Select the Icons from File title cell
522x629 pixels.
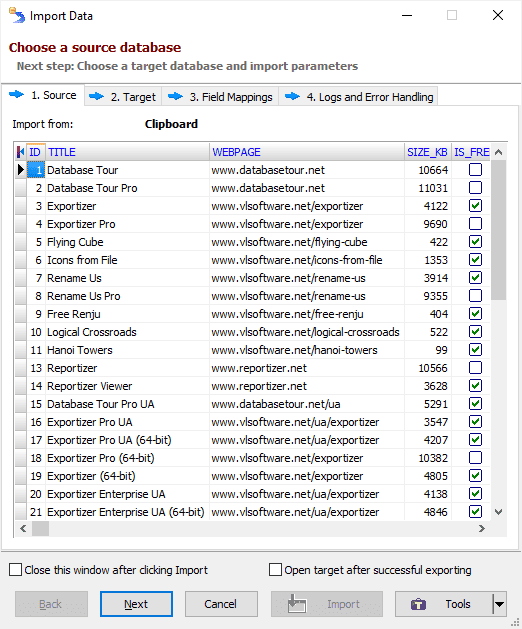coord(127,260)
